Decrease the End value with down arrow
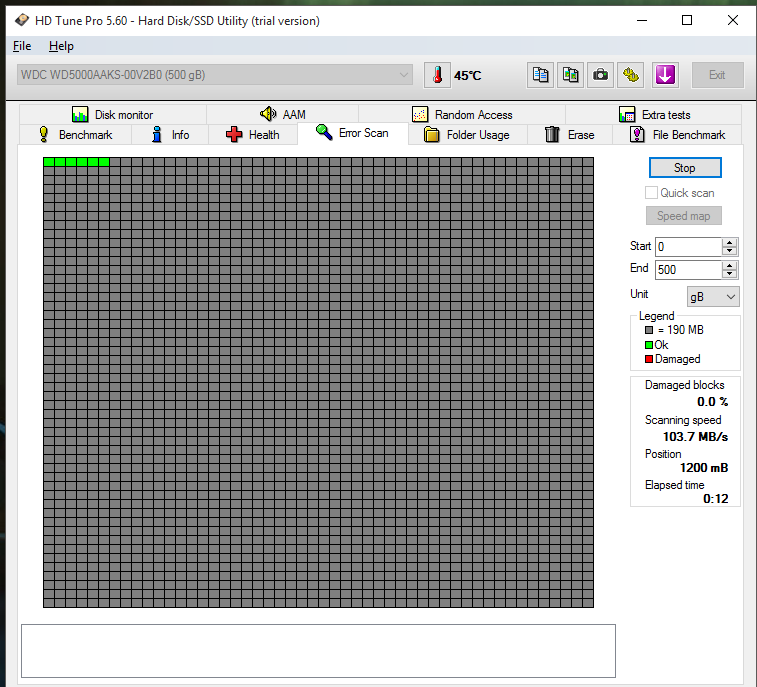The width and height of the screenshot is (757, 687). [x=730, y=274]
